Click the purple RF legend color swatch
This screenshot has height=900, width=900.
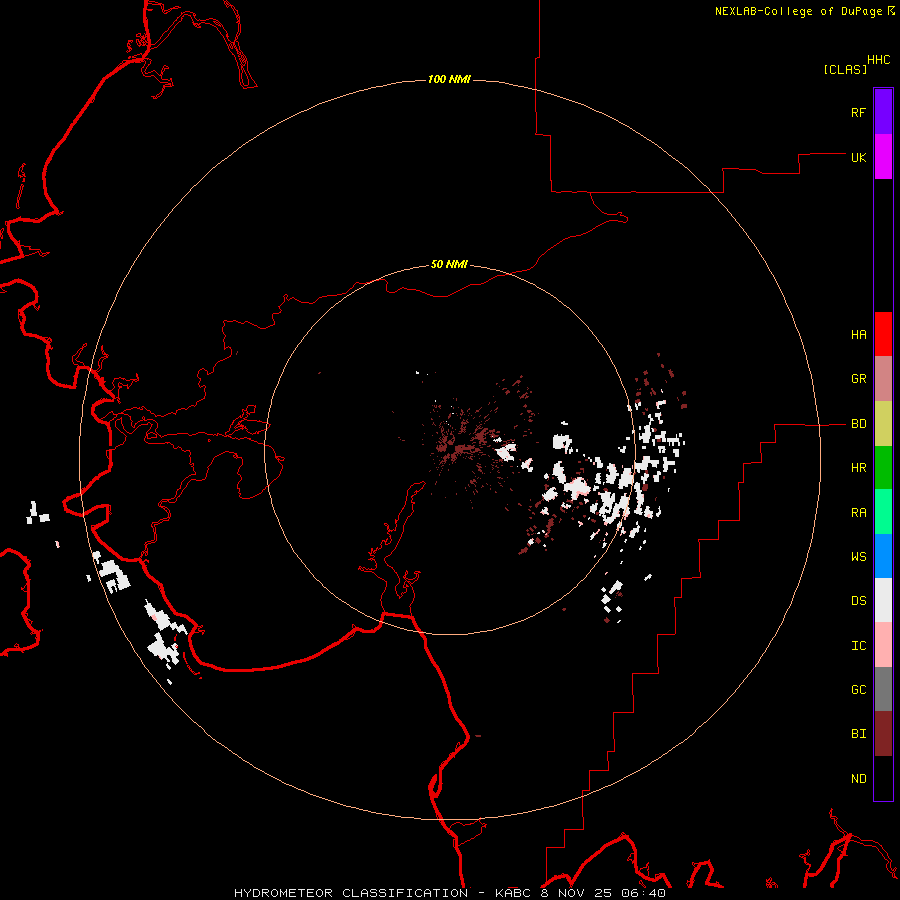coord(883,112)
